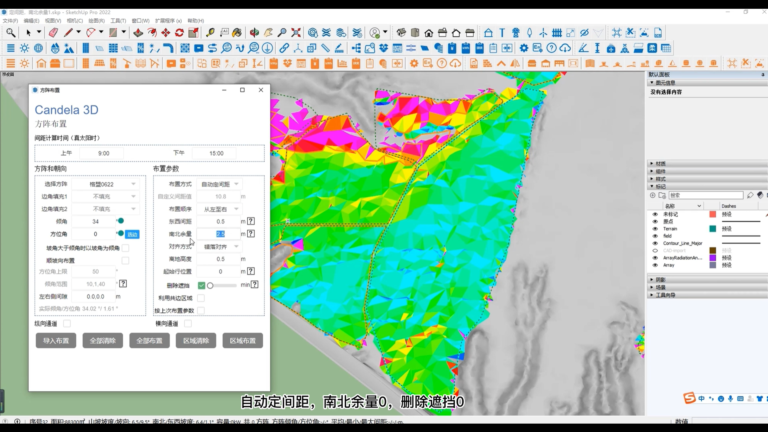This screenshot has height=432, width=768.
Task: Activate the Push/Pull tool
Action: pos(138,33)
